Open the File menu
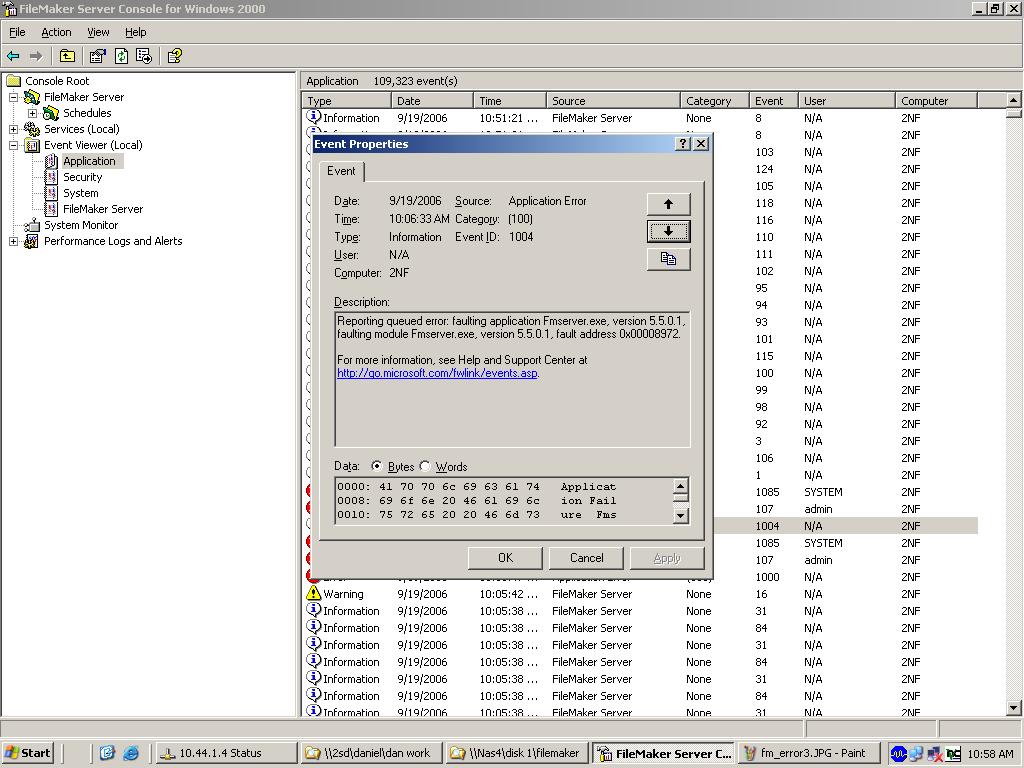Screen dimensions: 1024x768 tap(17, 32)
